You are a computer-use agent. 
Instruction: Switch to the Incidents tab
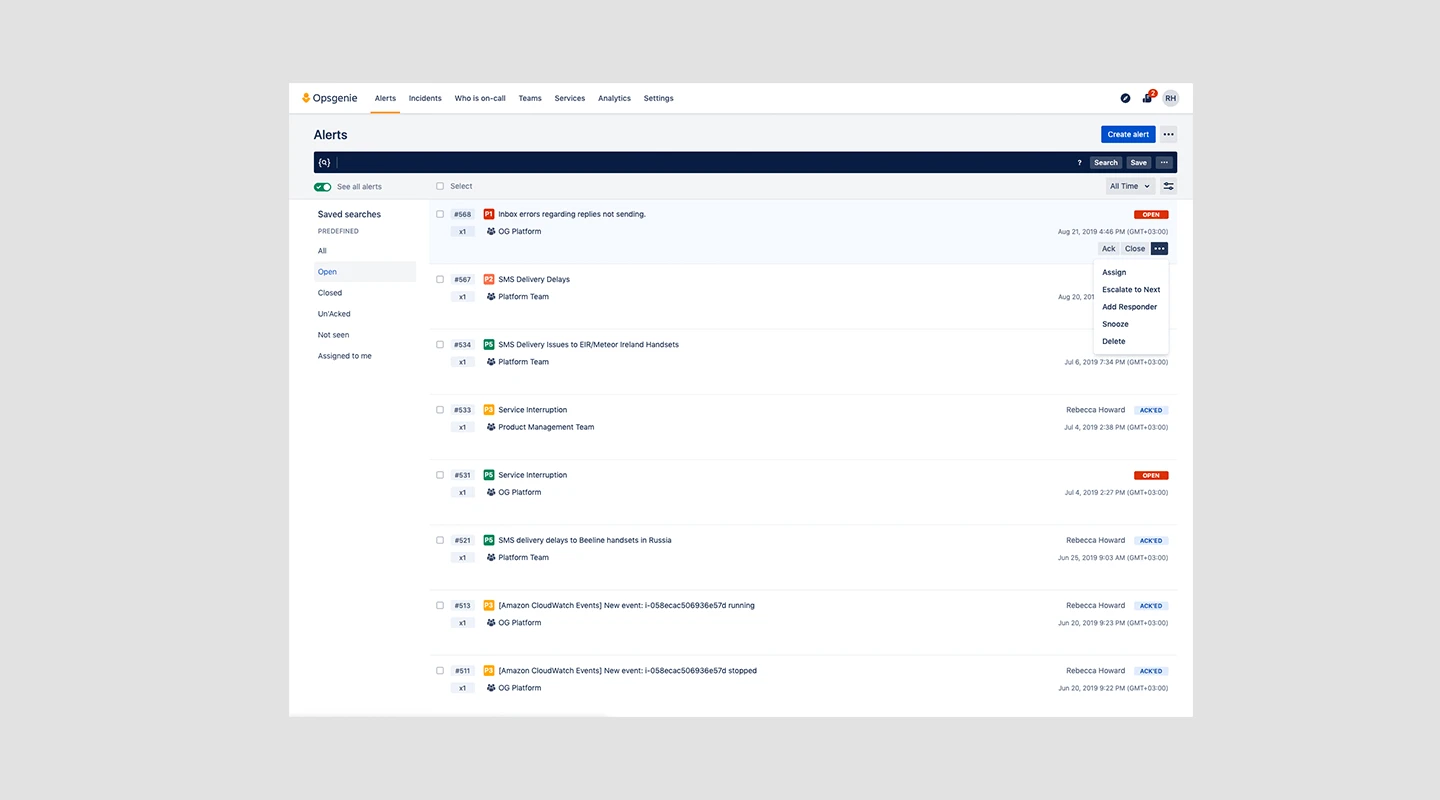[425, 98]
